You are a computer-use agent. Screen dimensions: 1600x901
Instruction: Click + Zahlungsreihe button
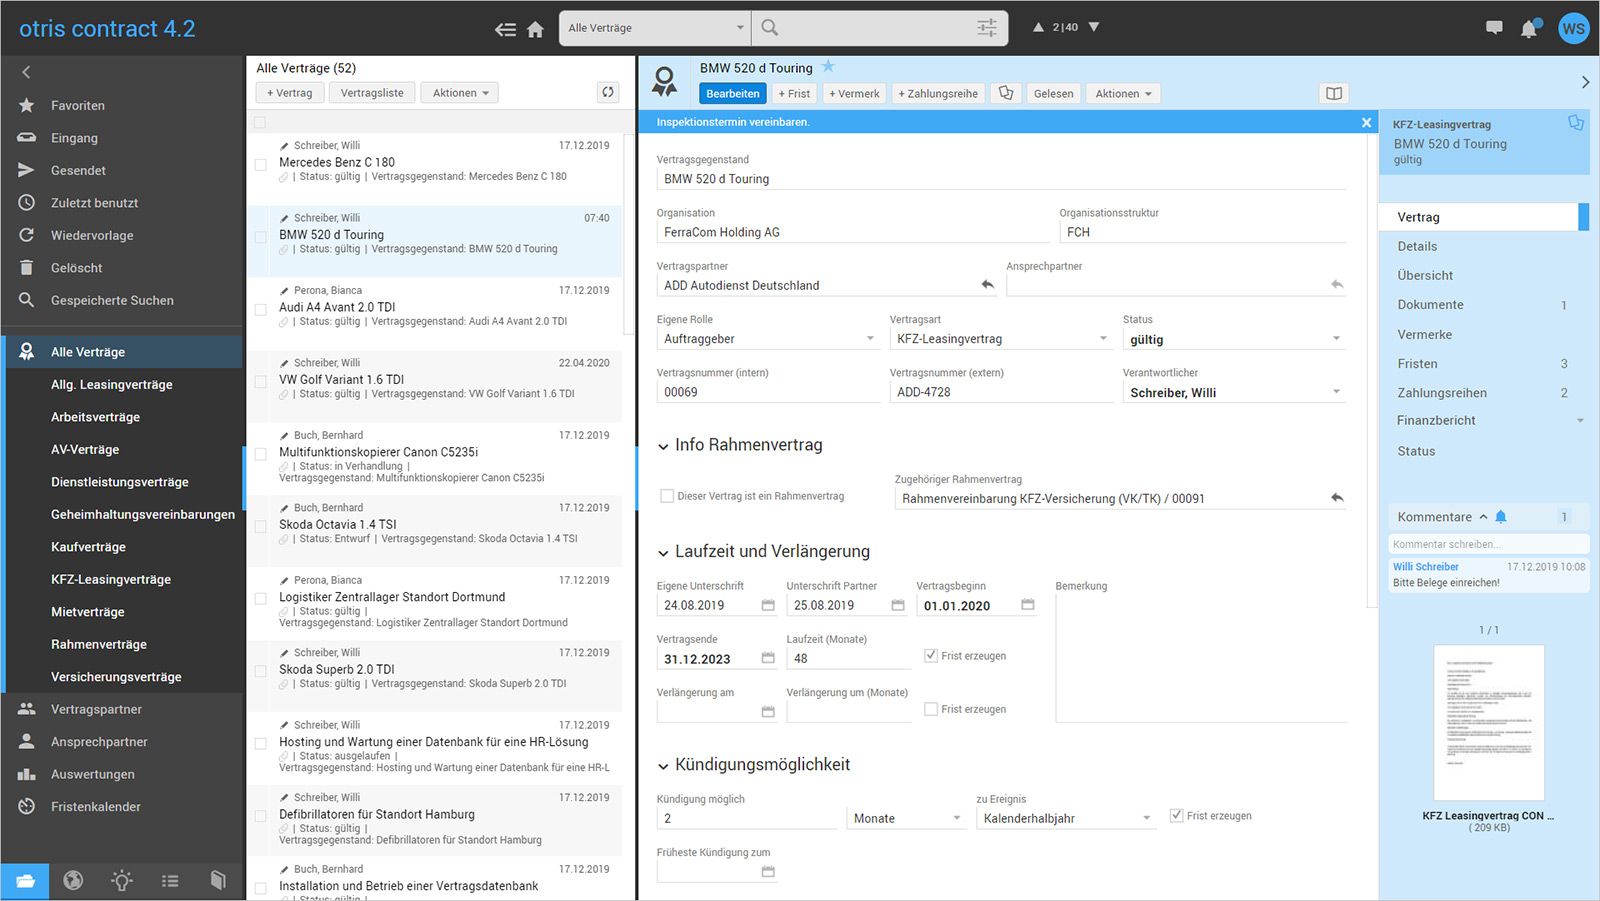pyautogui.click(x=938, y=93)
